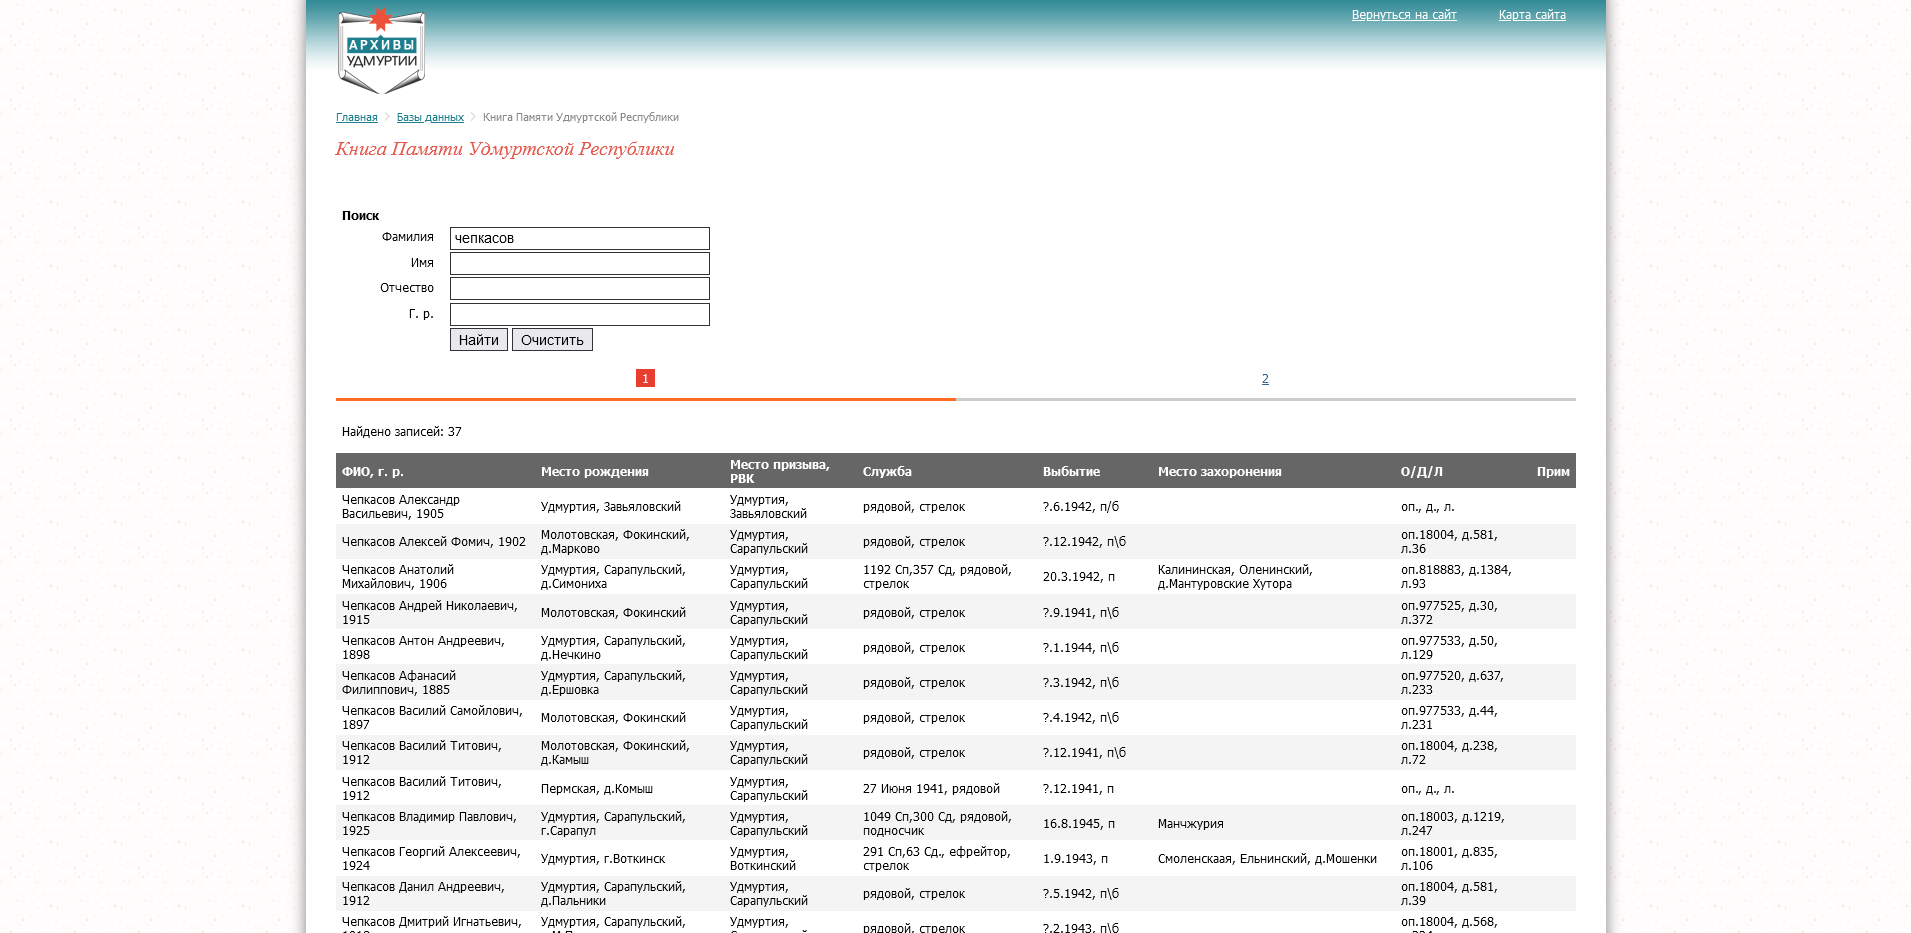Open Базы данных breadcrumb link
The height and width of the screenshot is (933, 1911).
(430, 118)
